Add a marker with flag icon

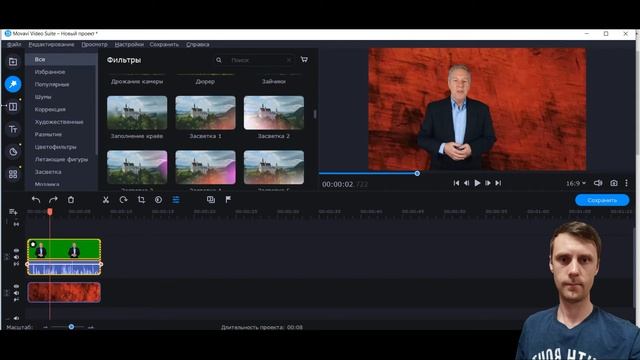[228, 200]
